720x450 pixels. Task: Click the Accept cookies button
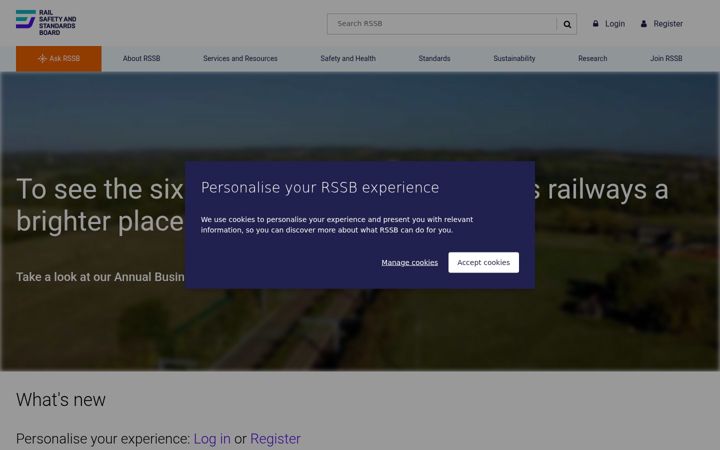point(484,262)
